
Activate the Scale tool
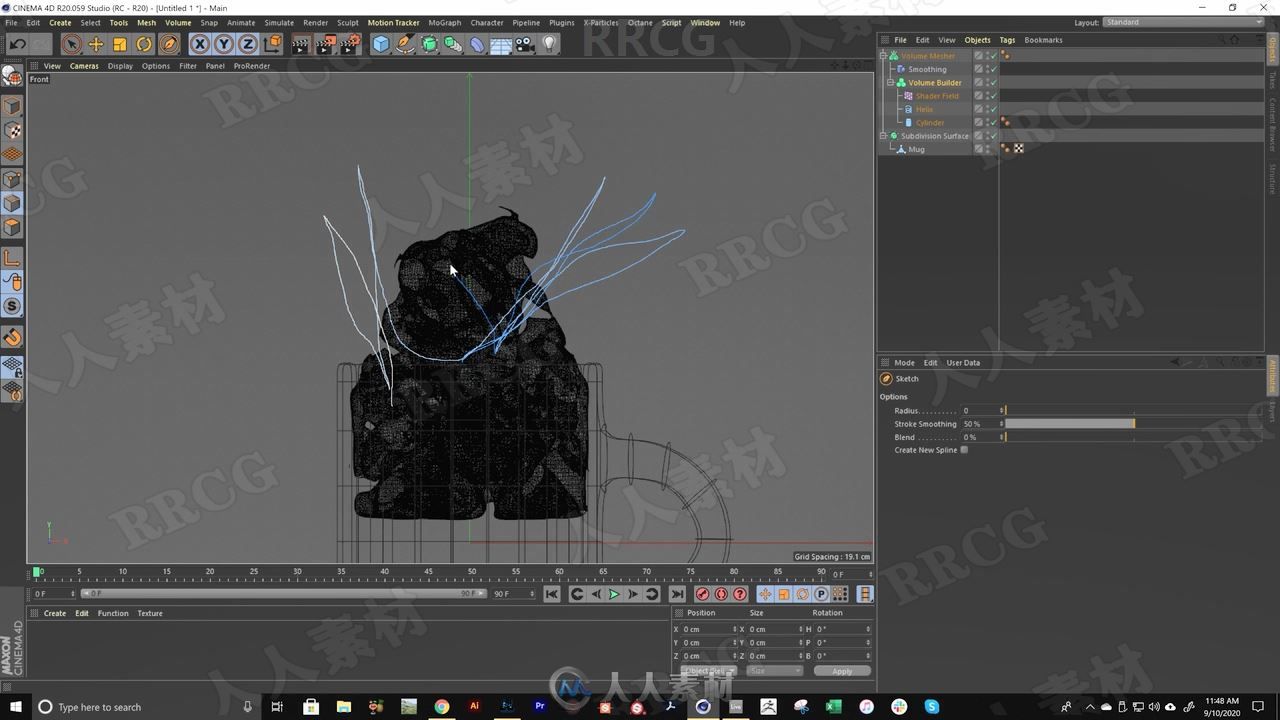click(x=120, y=44)
